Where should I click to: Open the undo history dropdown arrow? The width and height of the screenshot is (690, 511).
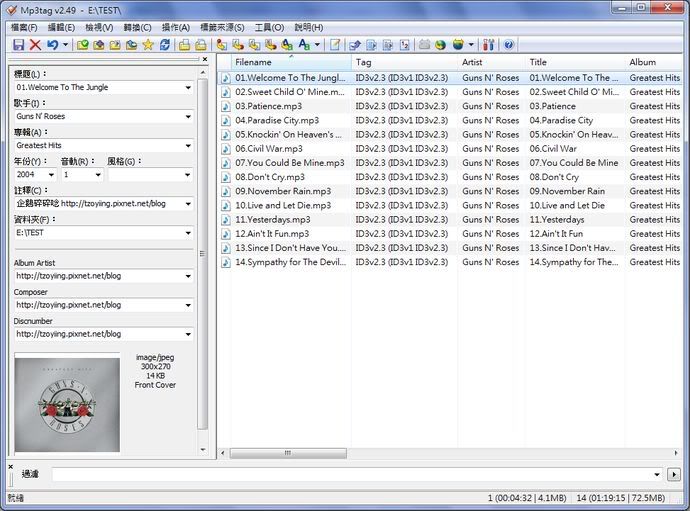(66, 44)
